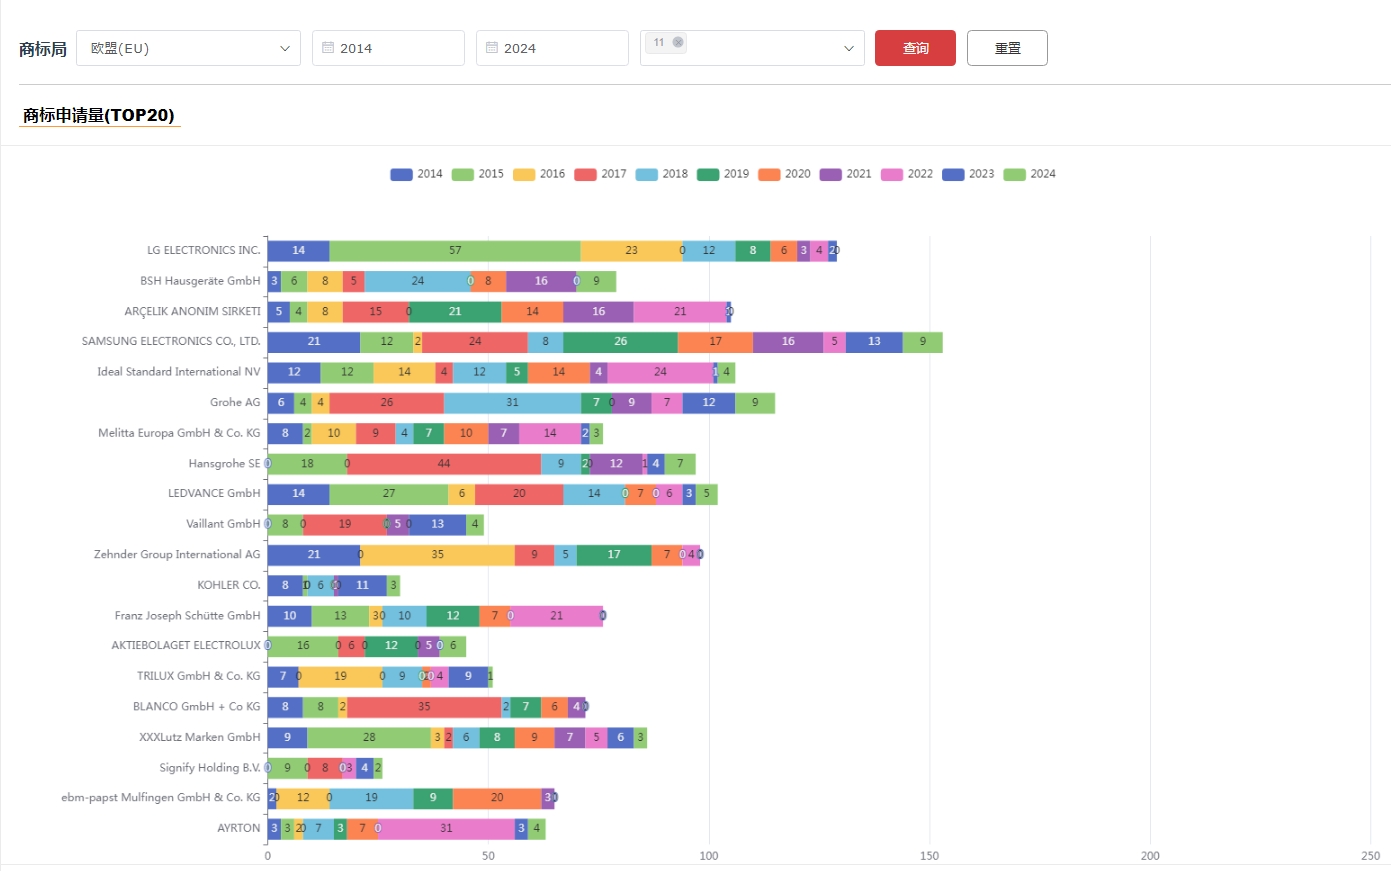Screen dimensions: 1391x871
Task: Click the 2024 end year input field
Action: click(560, 48)
